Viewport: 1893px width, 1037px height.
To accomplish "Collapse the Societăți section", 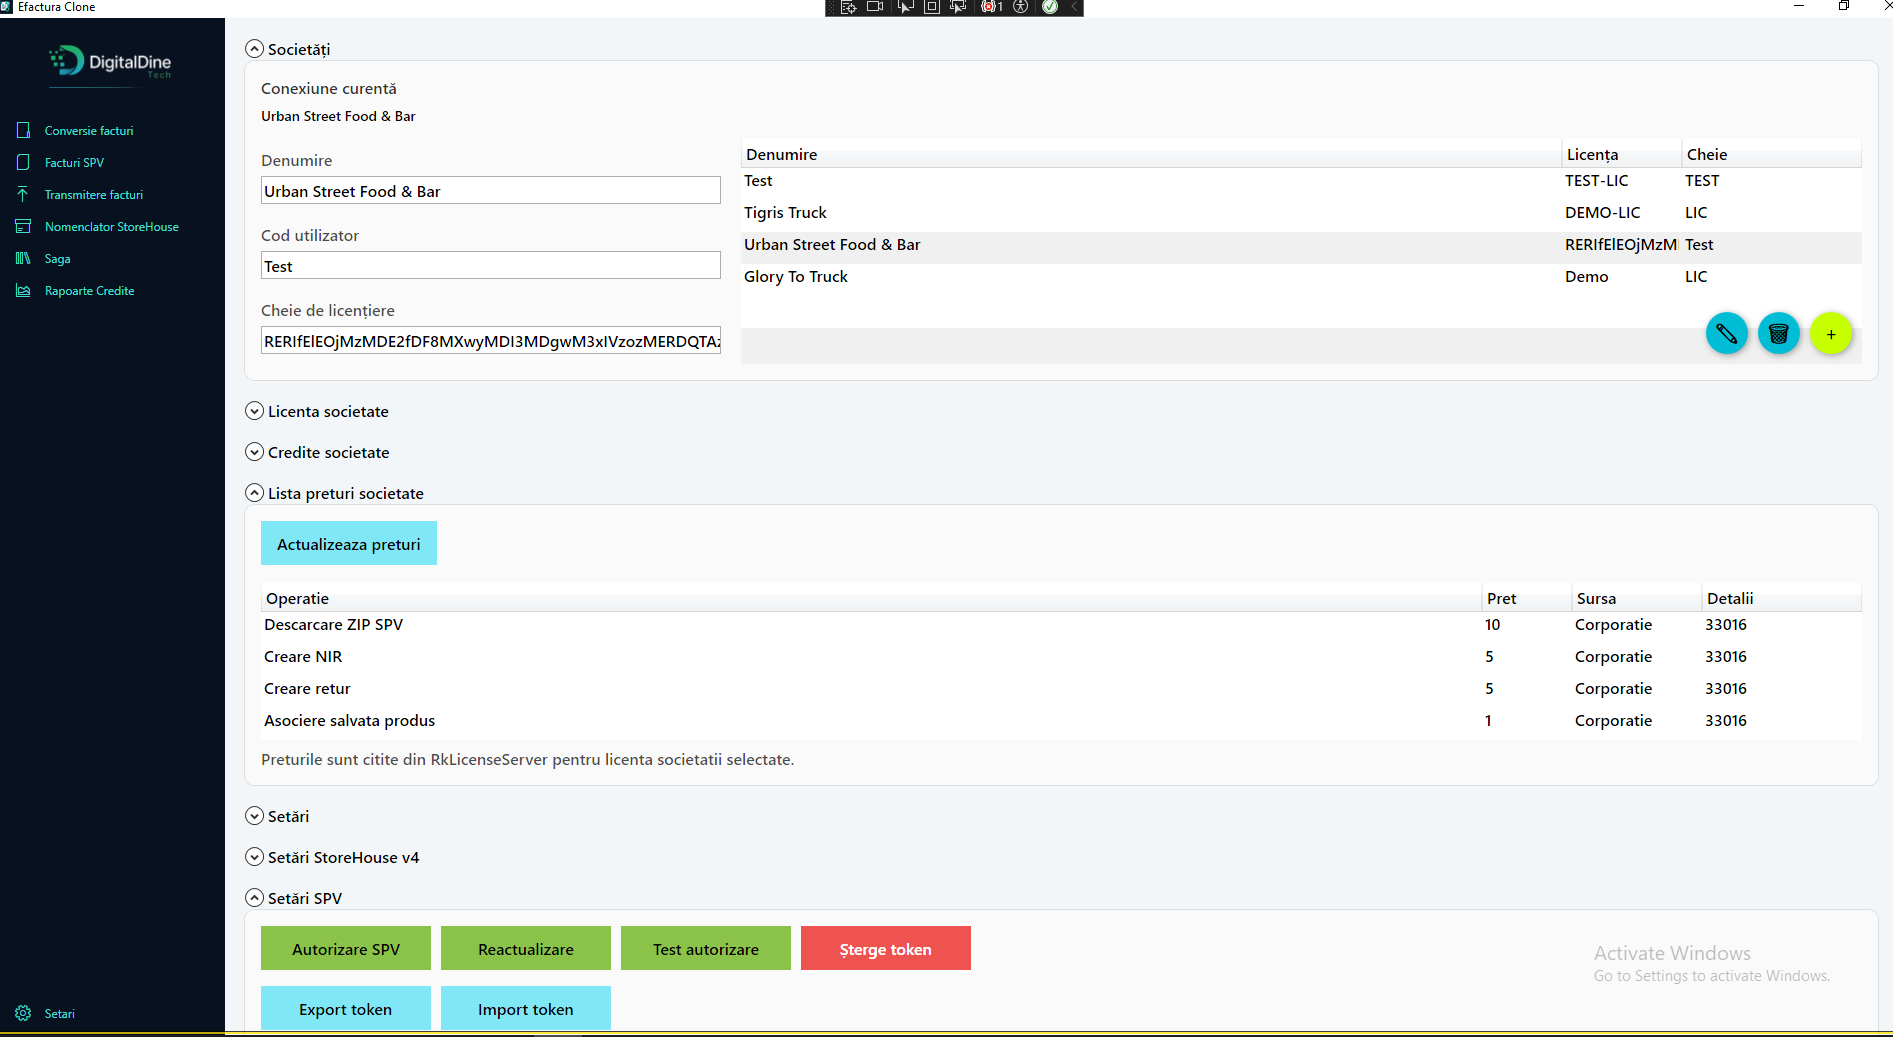I will click(x=255, y=49).
